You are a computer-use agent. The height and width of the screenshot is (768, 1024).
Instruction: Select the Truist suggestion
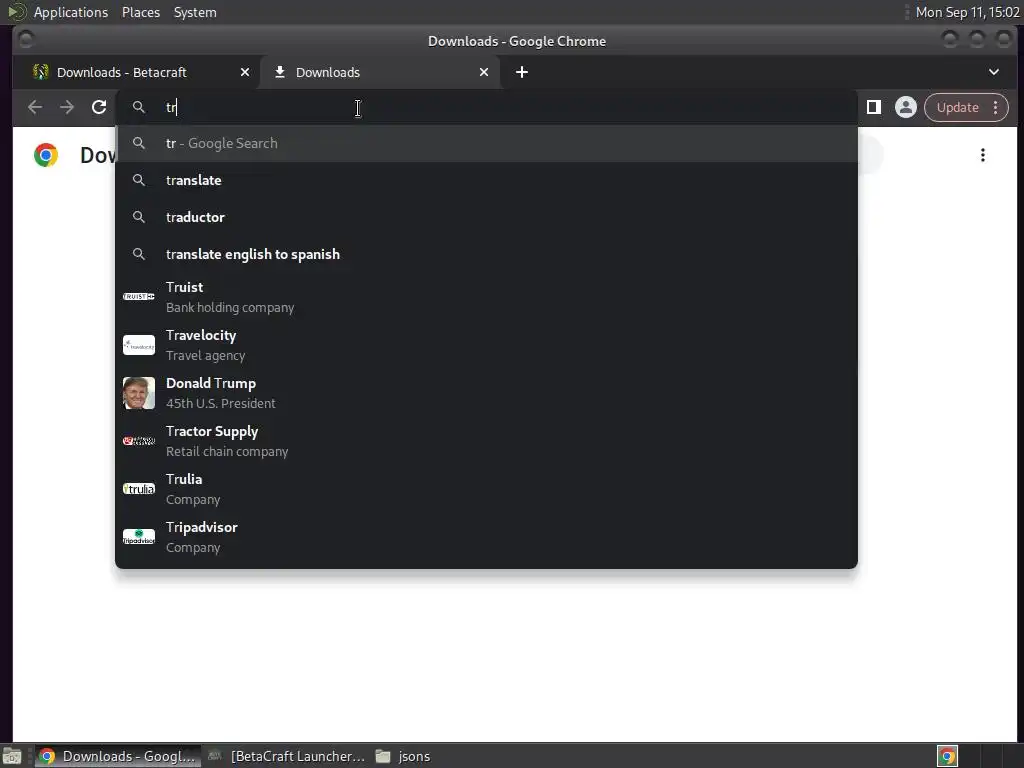(x=486, y=297)
